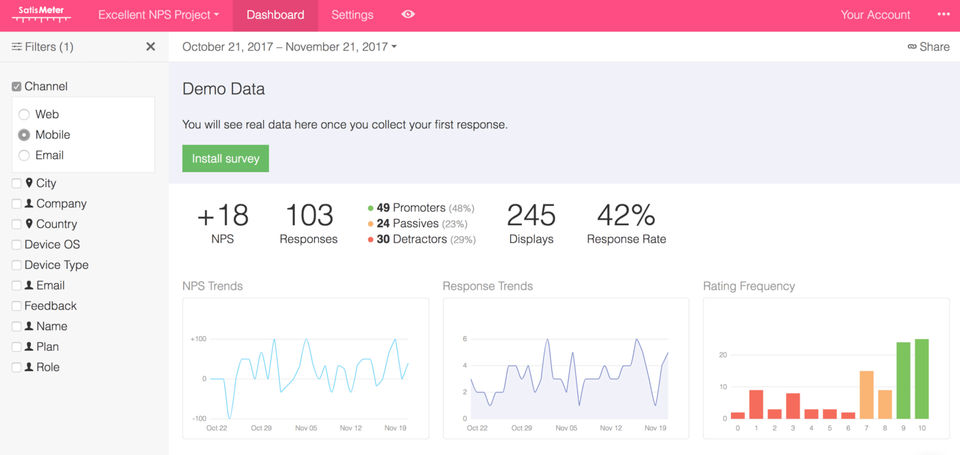Click the Country location pin icon
Image resolution: width=960 pixels, height=455 pixels.
pyautogui.click(x=29, y=224)
